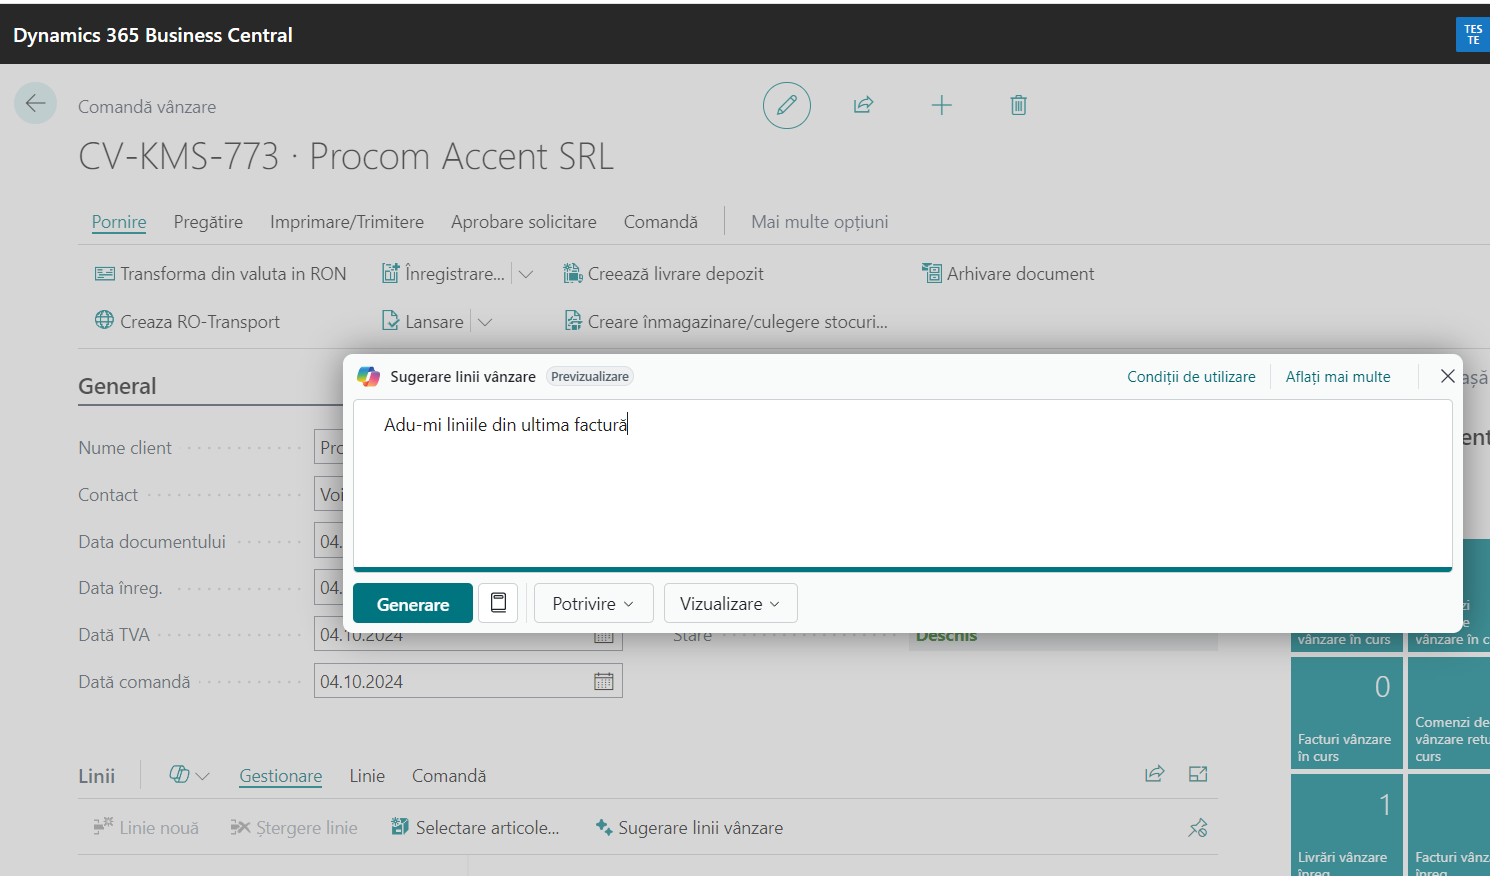
Task: Close the Sugerare linii vânzare dialog
Action: [x=1447, y=376]
